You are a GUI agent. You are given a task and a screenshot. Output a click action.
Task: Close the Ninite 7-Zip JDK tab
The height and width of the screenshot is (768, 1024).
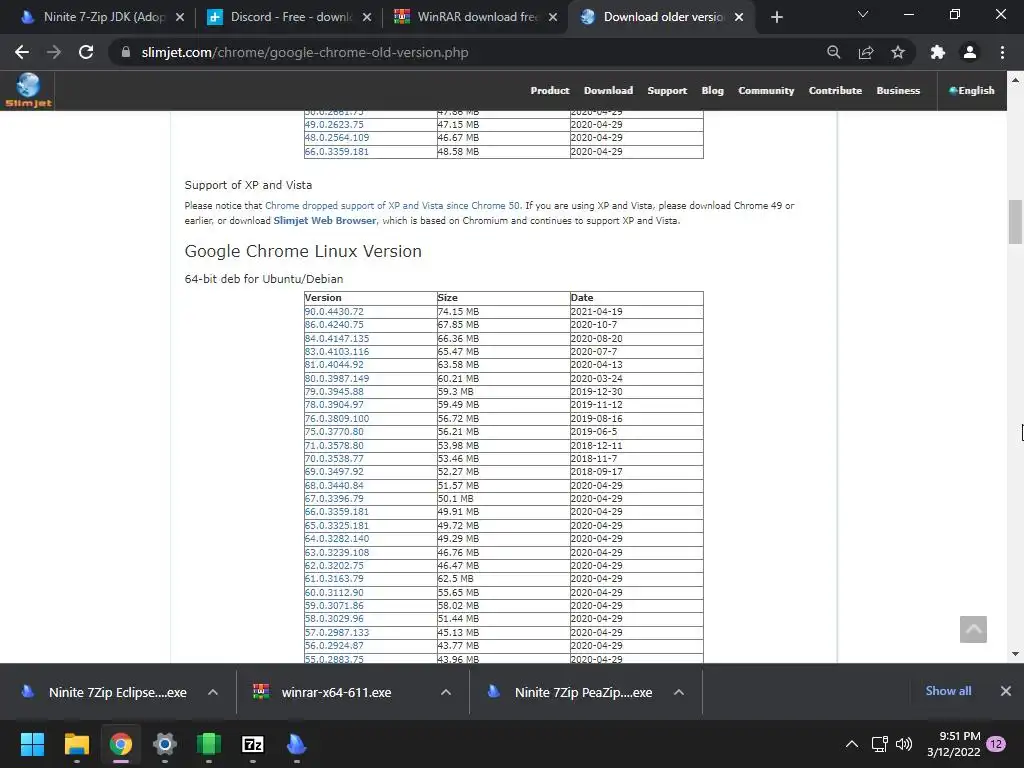(x=180, y=17)
